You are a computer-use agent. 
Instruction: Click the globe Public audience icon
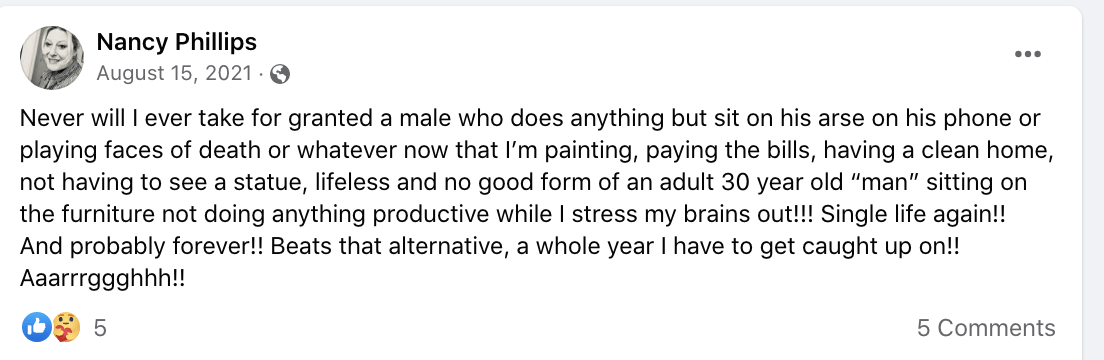280,74
